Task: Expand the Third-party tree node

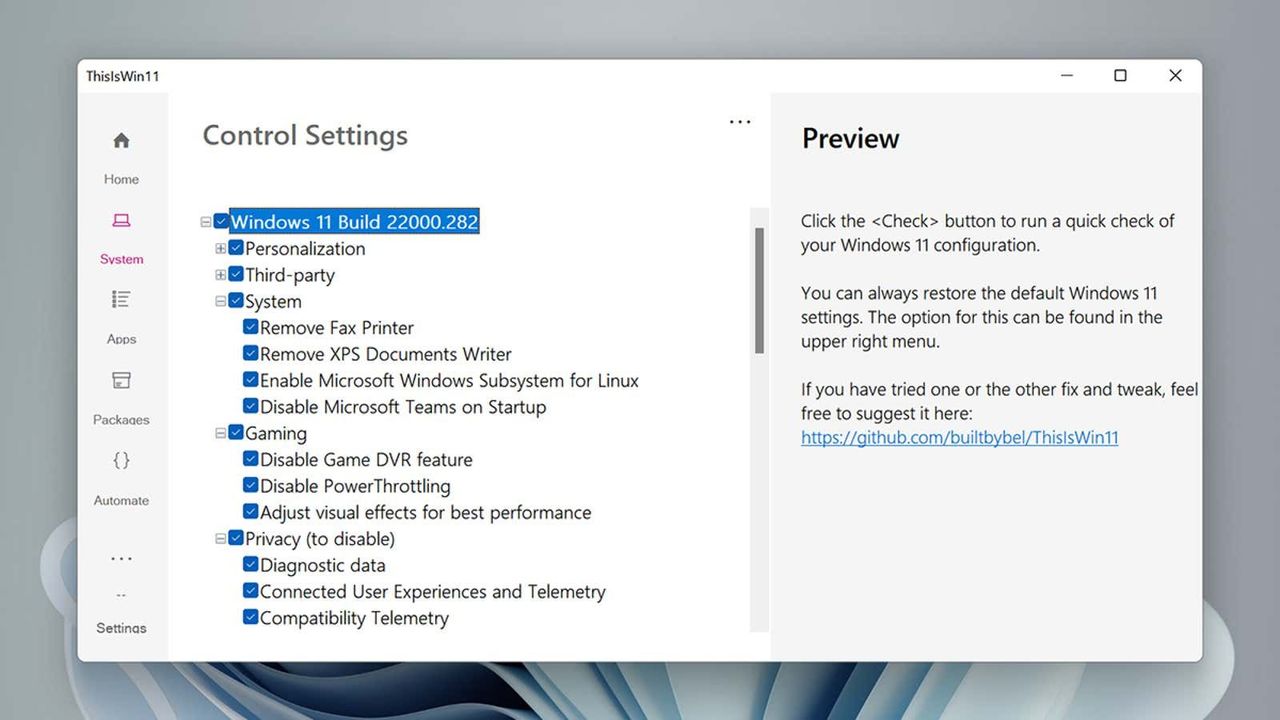Action: (x=221, y=275)
